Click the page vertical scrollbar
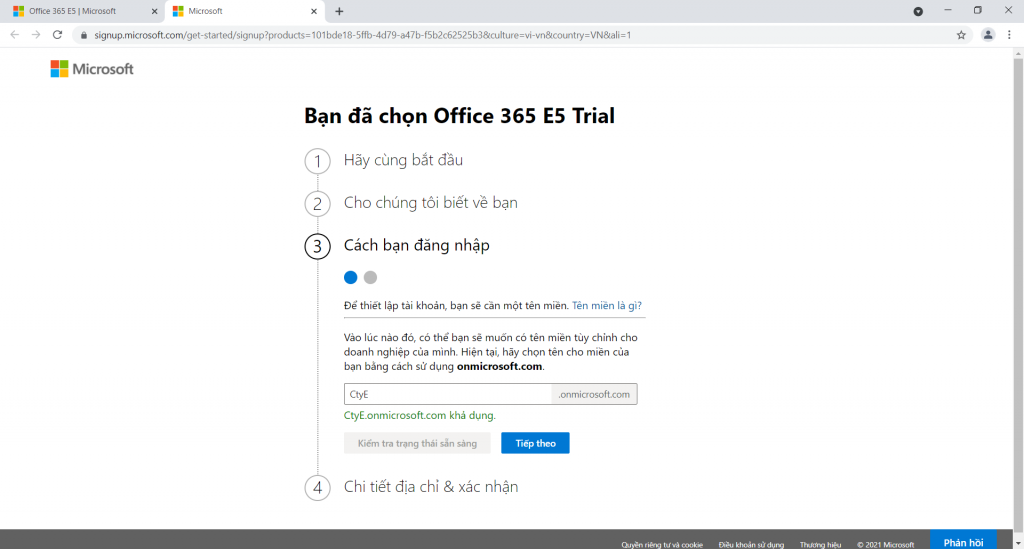Viewport: 1024px width, 549px height. pos(1018,297)
